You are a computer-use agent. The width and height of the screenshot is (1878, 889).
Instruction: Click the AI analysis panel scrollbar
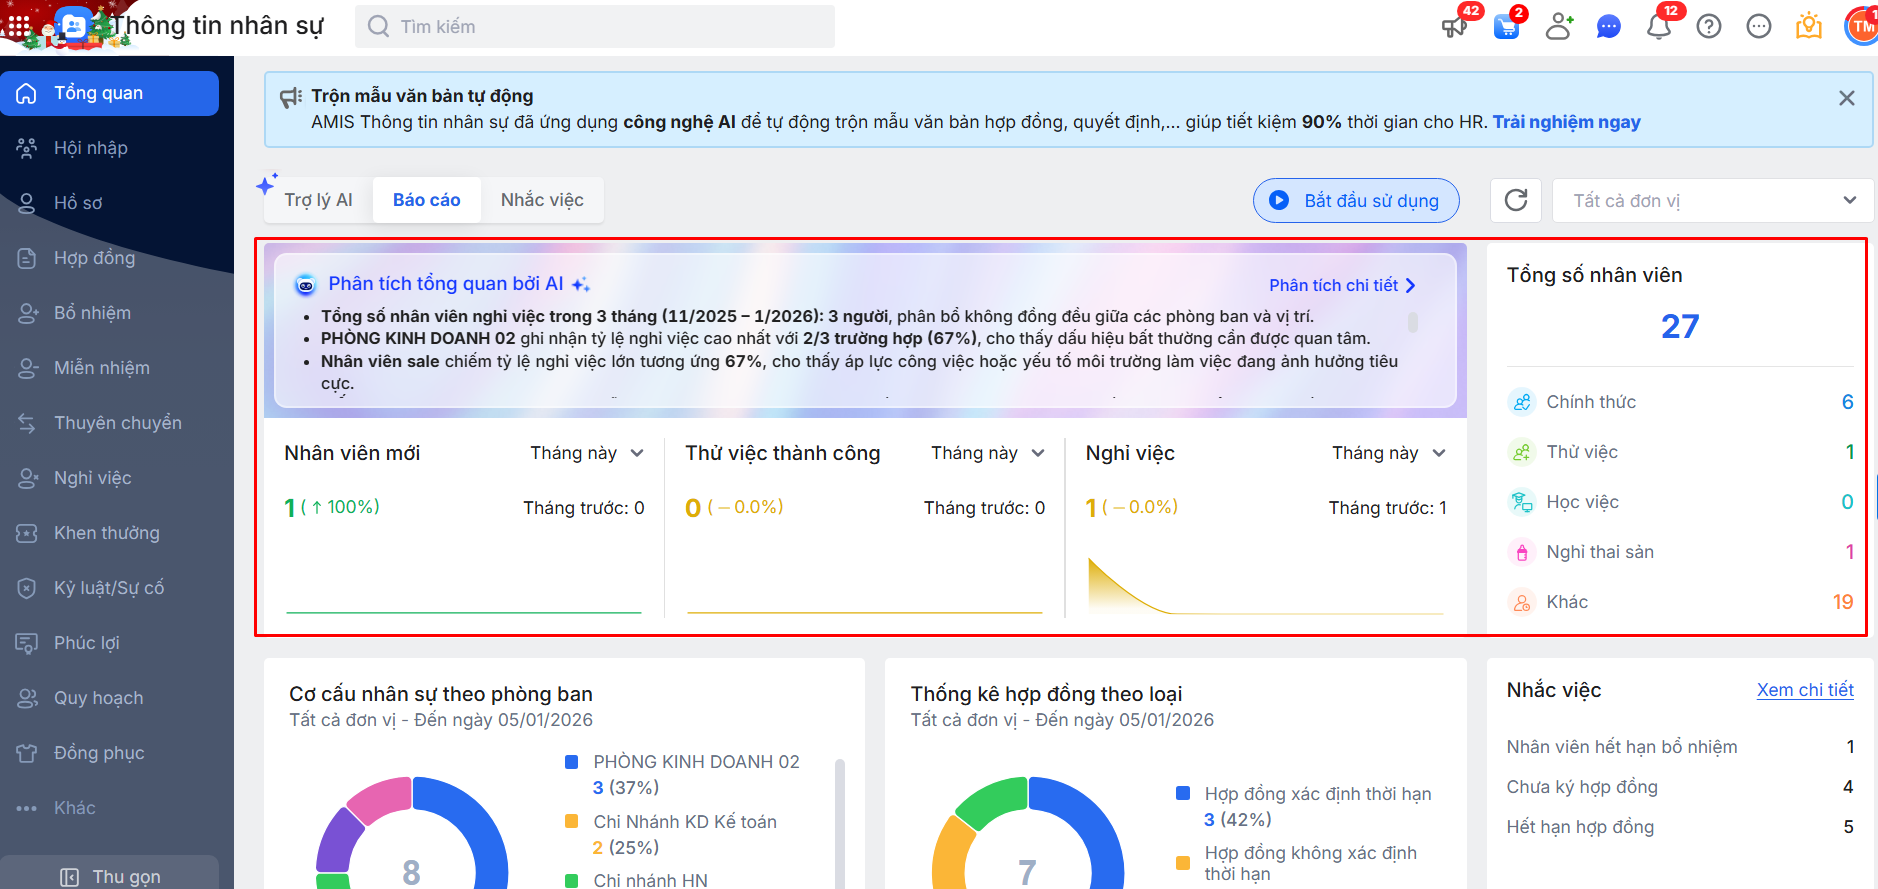pos(1413,322)
